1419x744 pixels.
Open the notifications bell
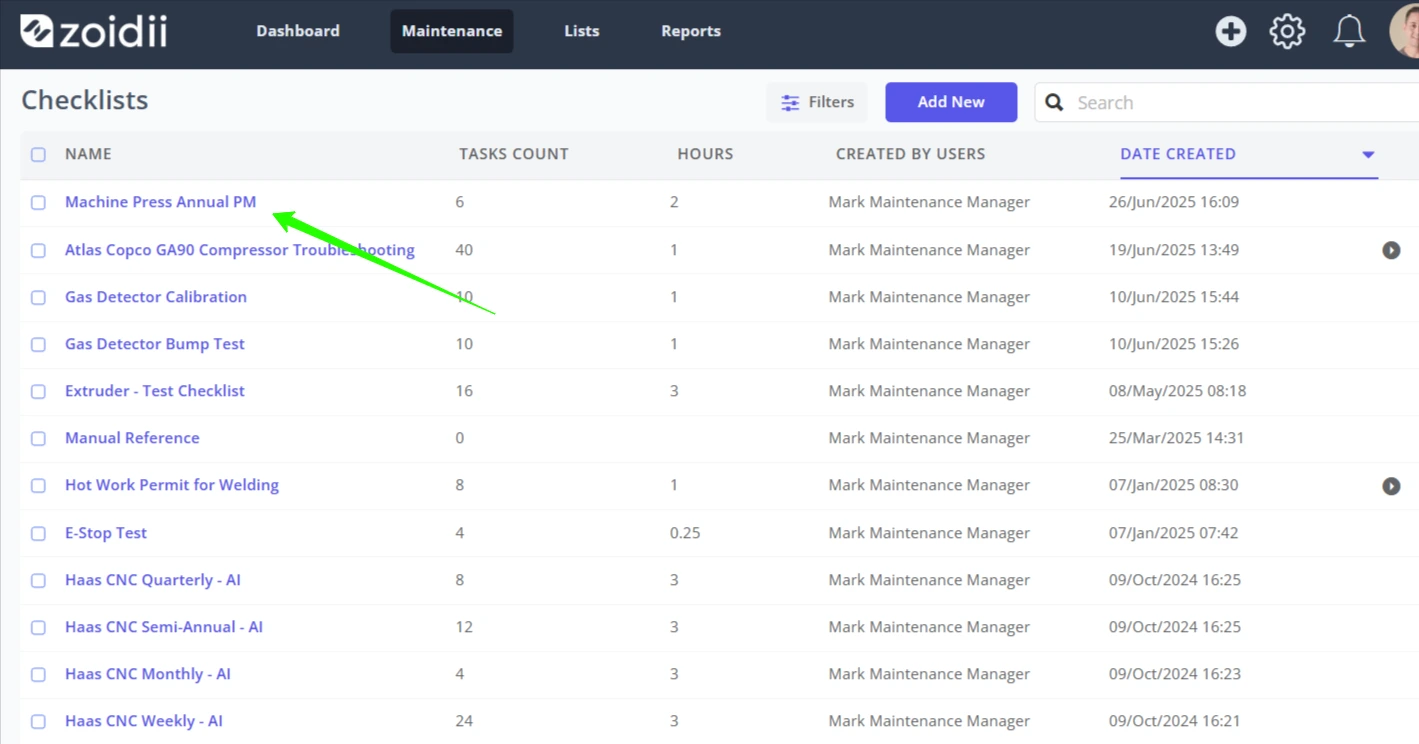click(x=1349, y=31)
